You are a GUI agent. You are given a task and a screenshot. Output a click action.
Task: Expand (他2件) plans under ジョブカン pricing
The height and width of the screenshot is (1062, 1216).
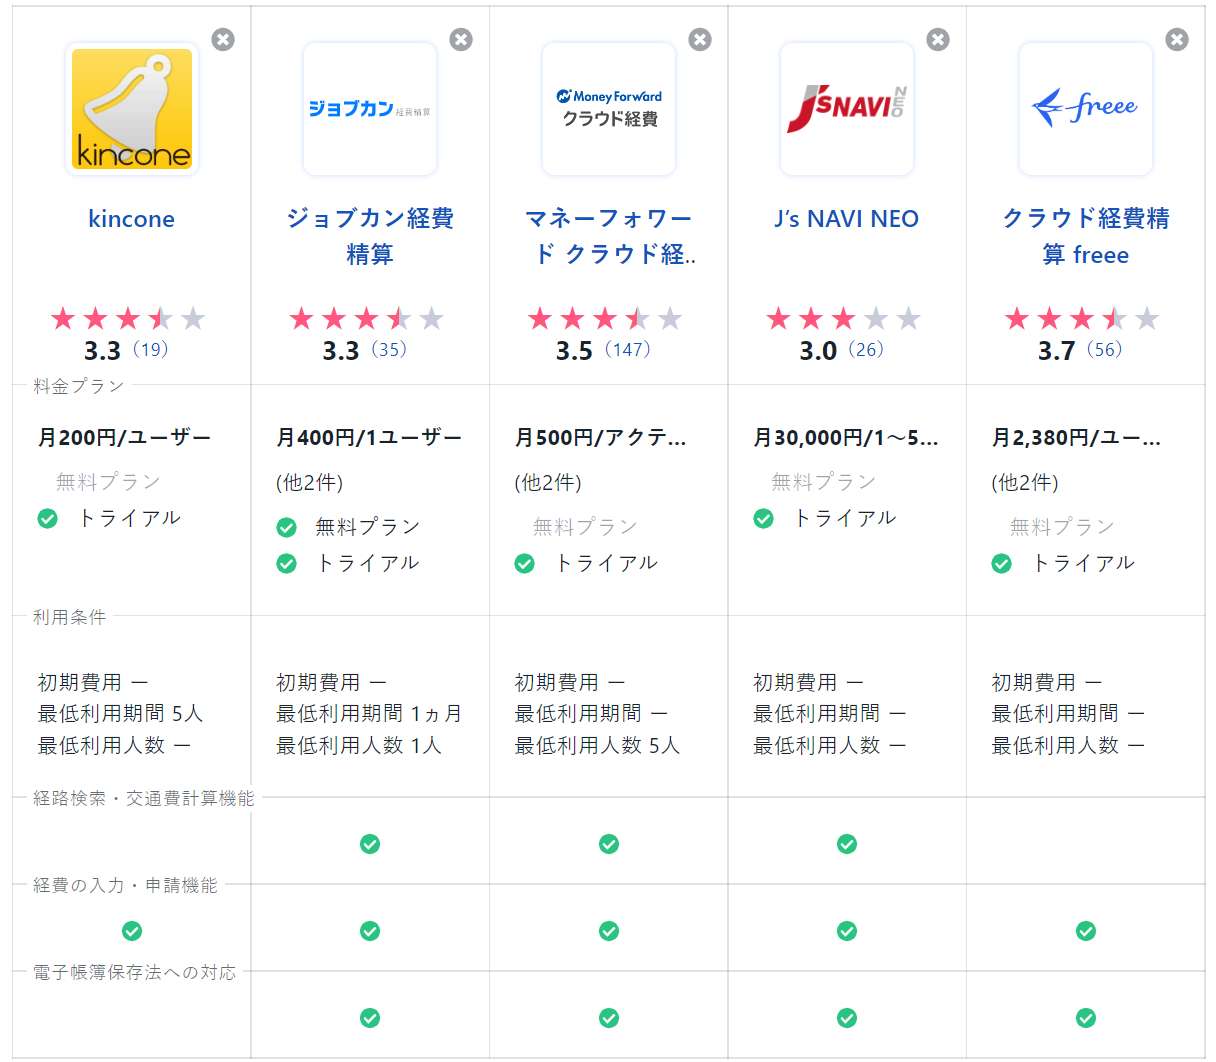(x=310, y=483)
